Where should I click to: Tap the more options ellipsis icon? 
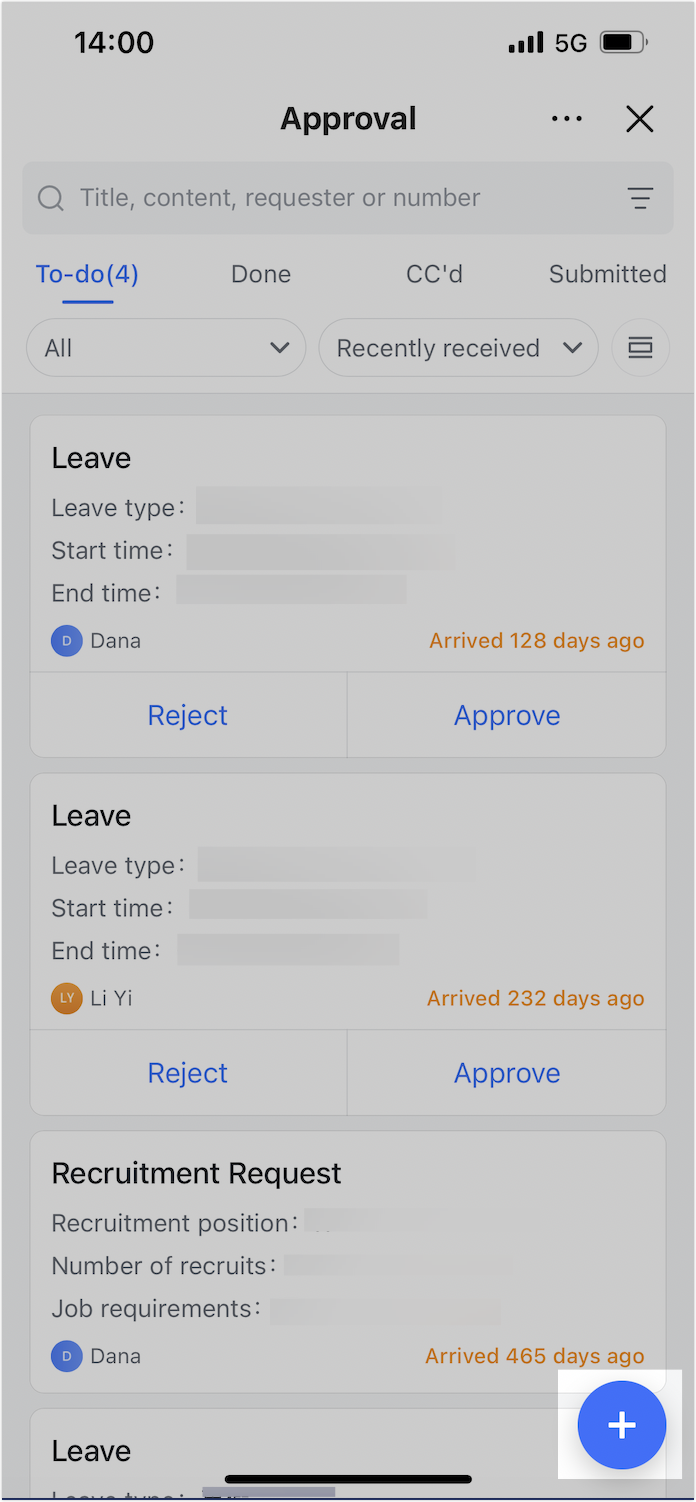(x=567, y=118)
